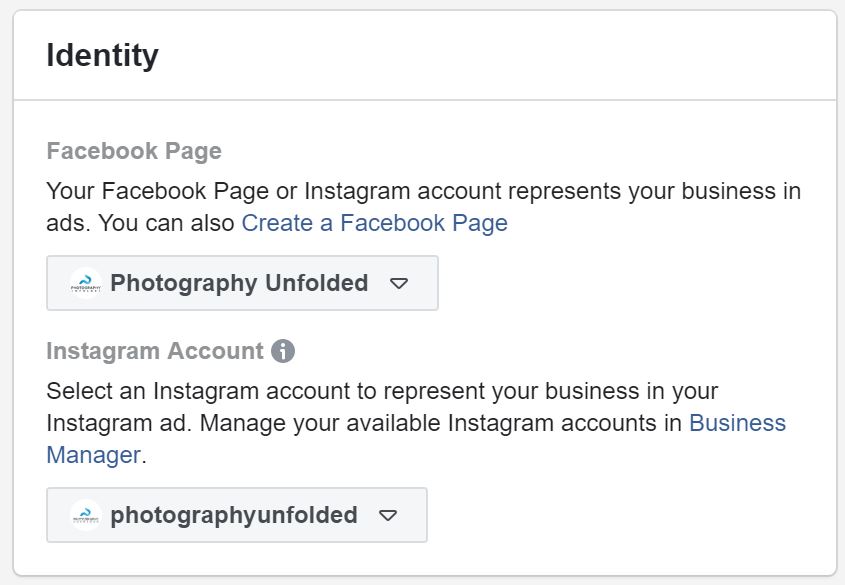Screen dimensions: 845x585
Task: Click the 'Photography Unfolded' name text
Action: coord(239,283)
